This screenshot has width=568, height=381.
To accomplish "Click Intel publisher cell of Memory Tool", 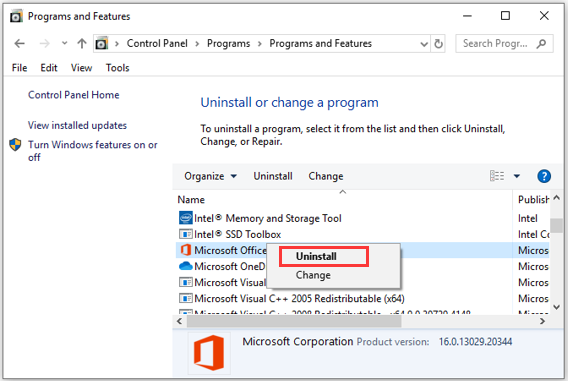I will pos(528,218).
